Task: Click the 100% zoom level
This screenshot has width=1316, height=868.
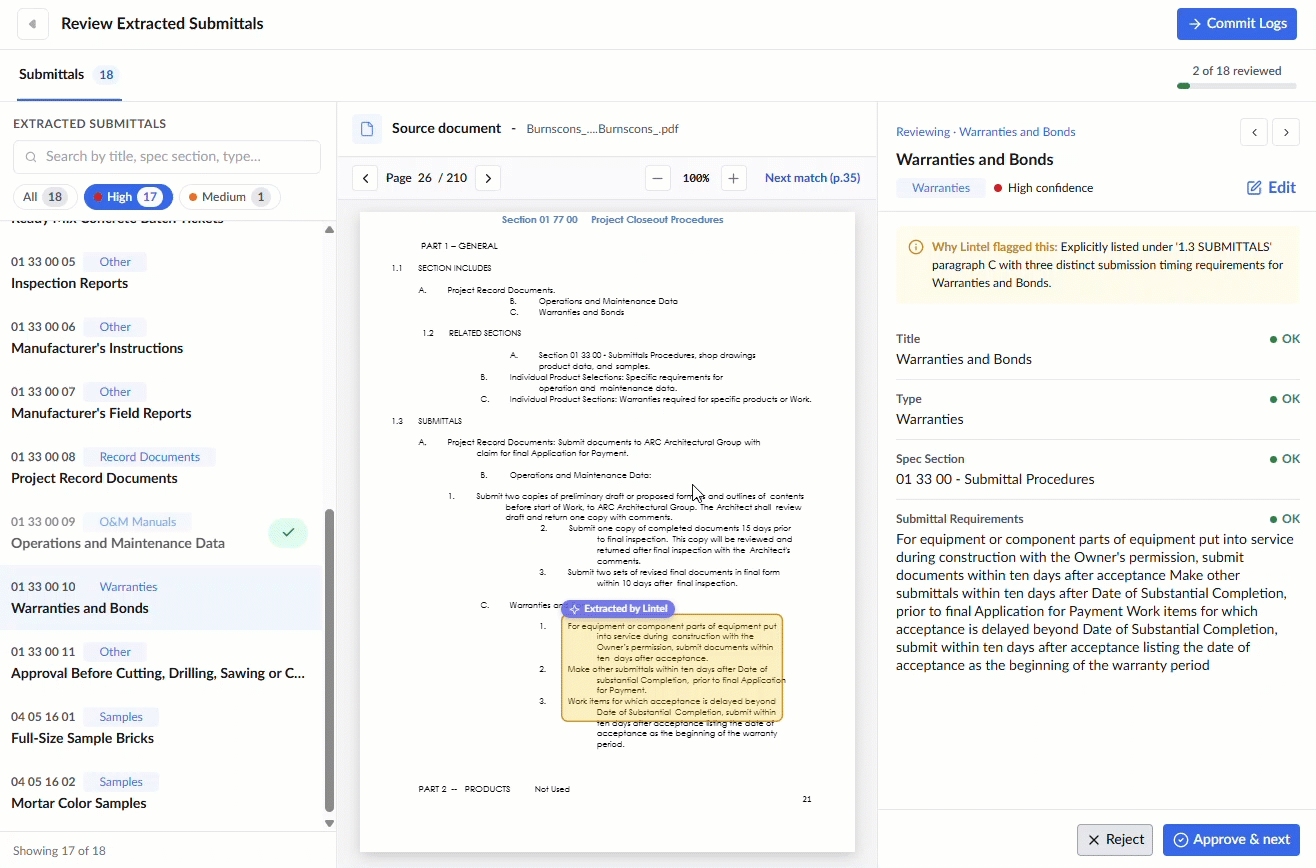Action: coord(696,178)
